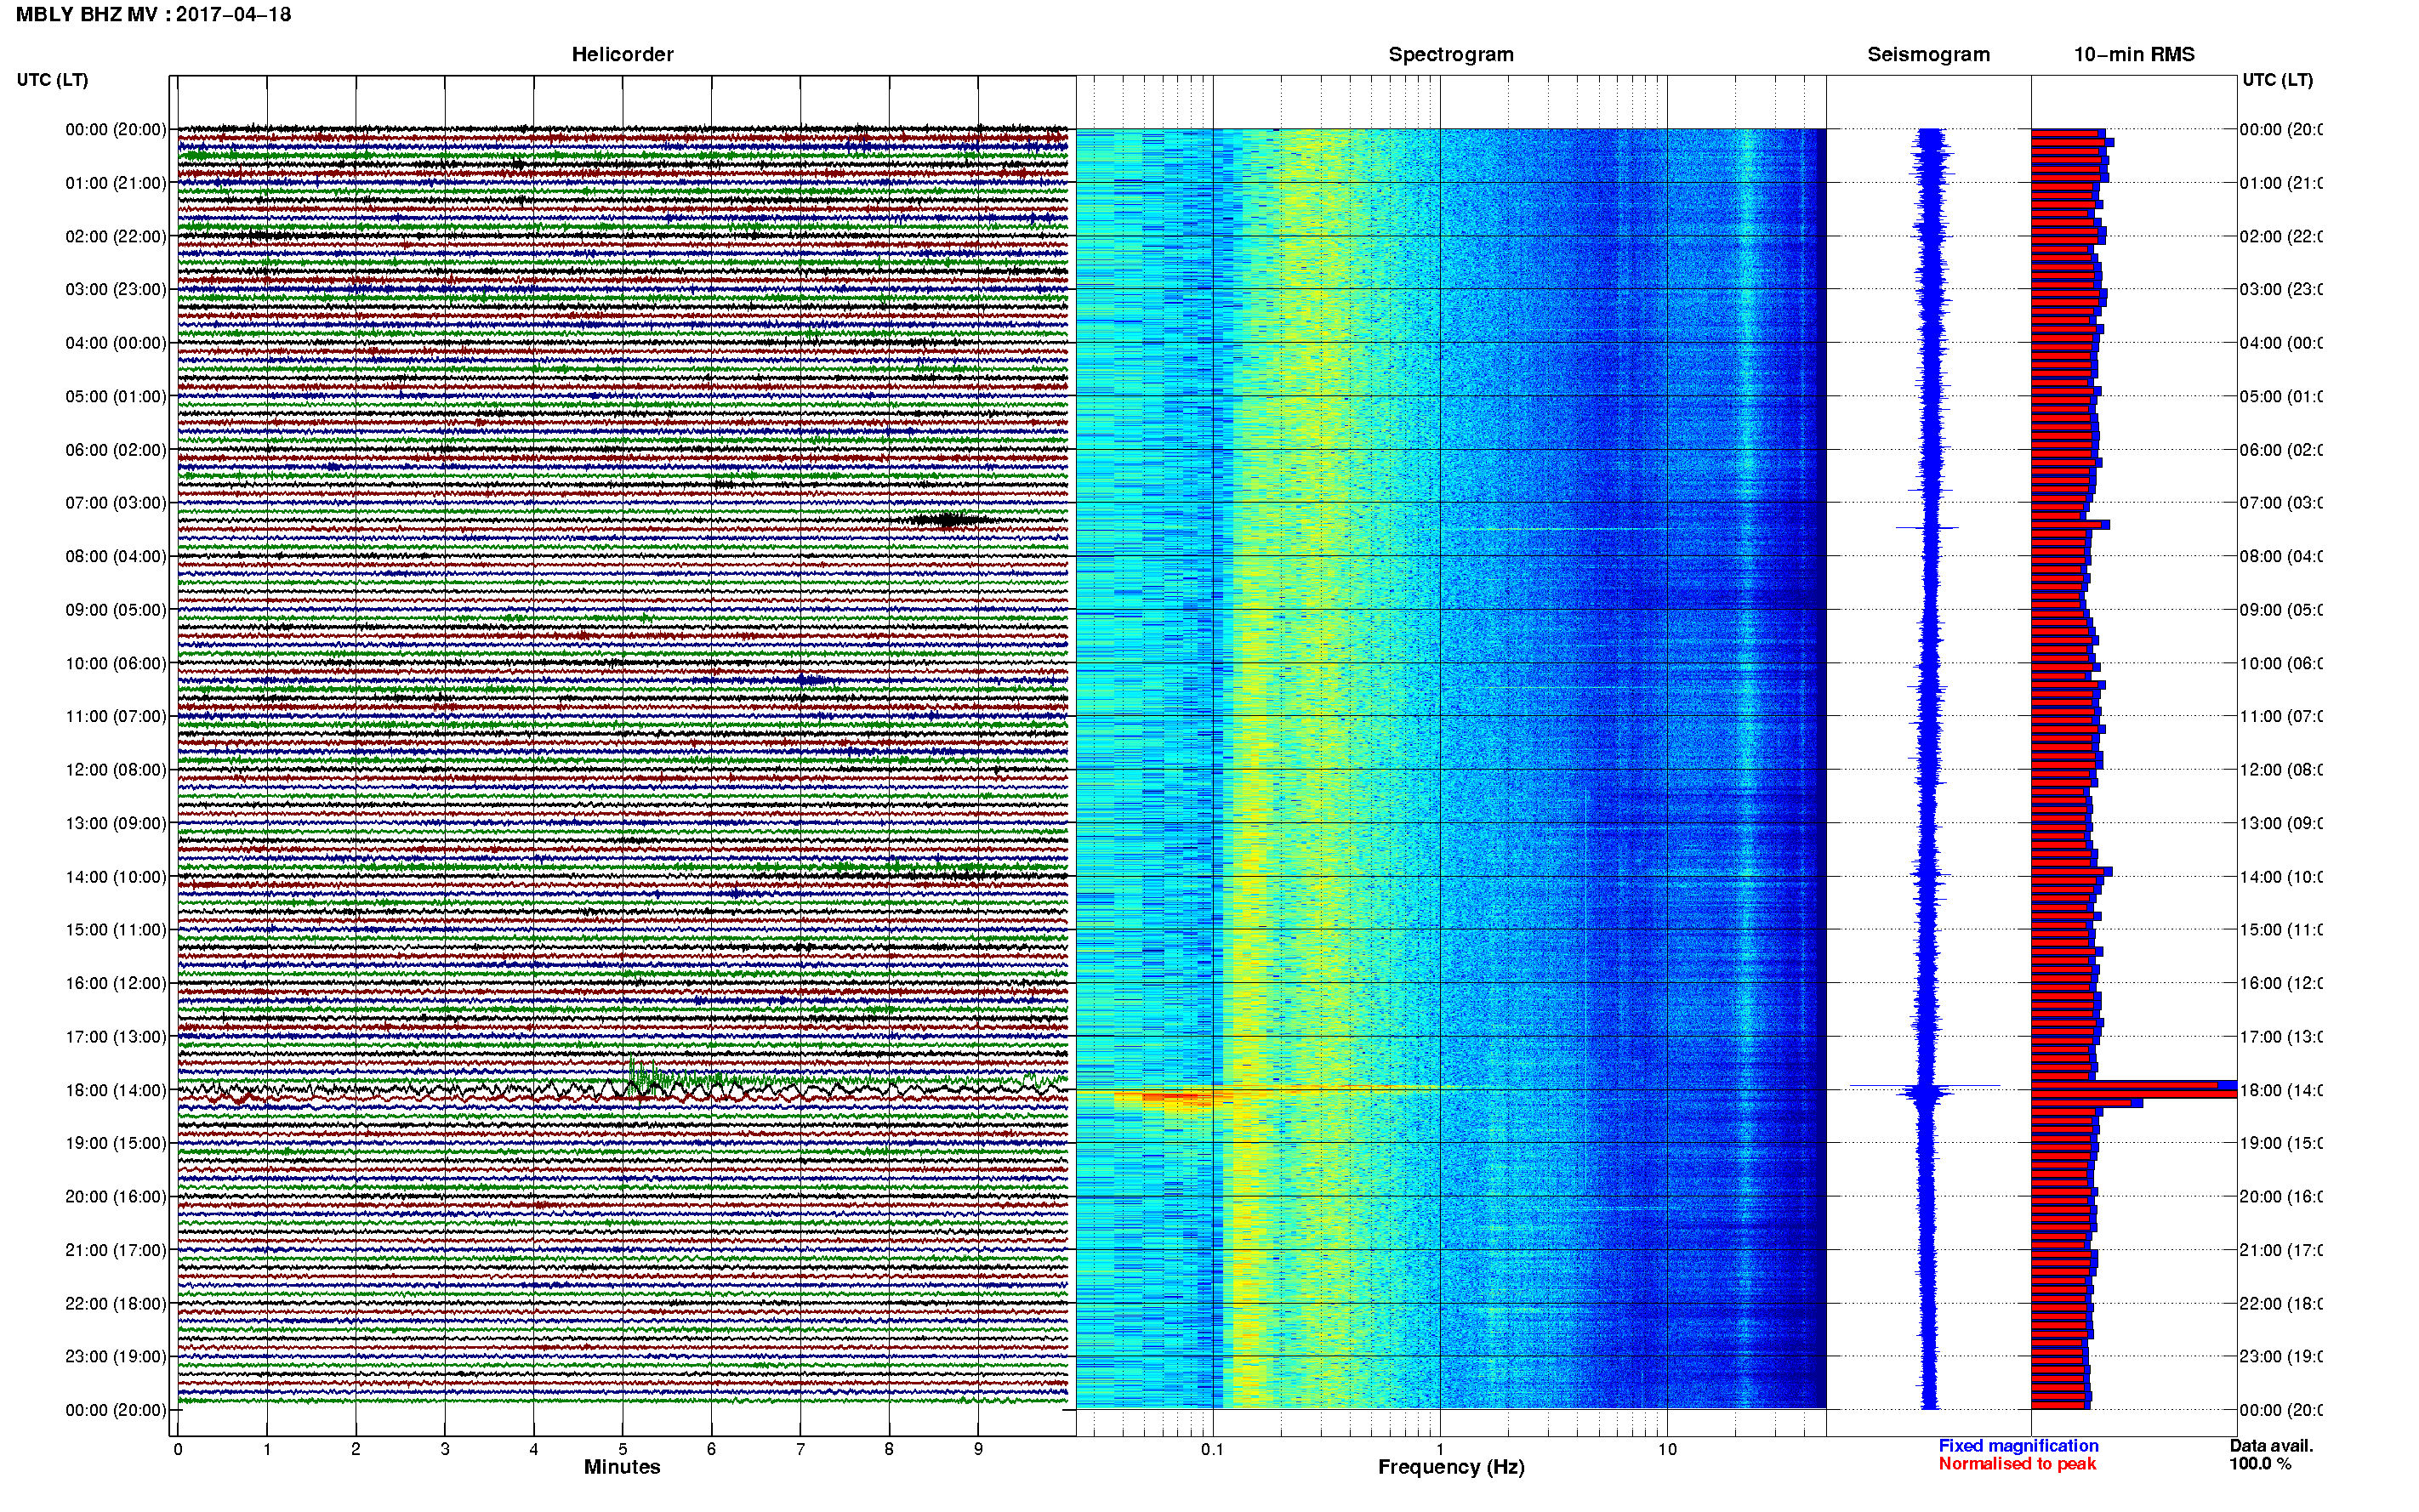Click the minute '0' tick label
This screenshot has width=2419, height=1512.
(178, 1449)
